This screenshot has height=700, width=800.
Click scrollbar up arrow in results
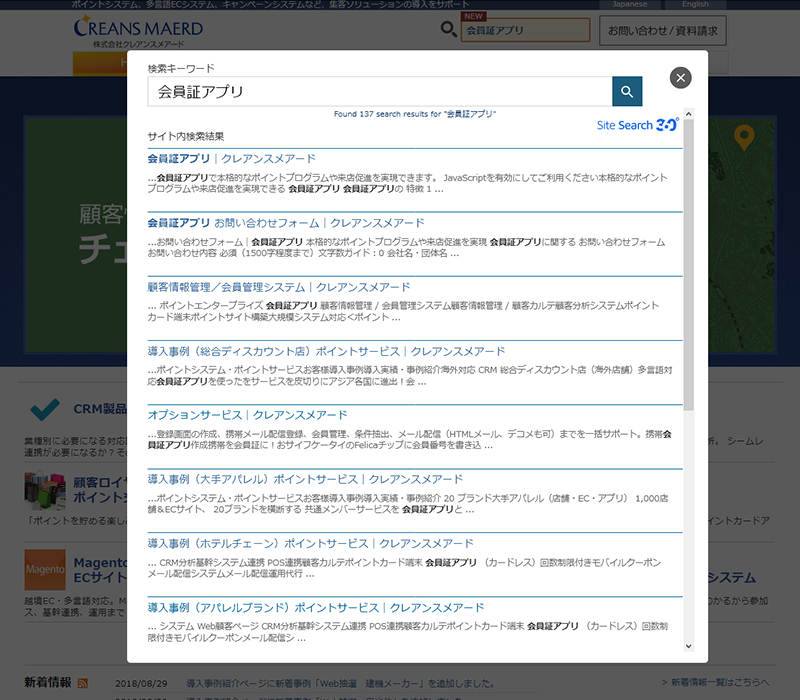pyautogui.click(x=688, y=114)
